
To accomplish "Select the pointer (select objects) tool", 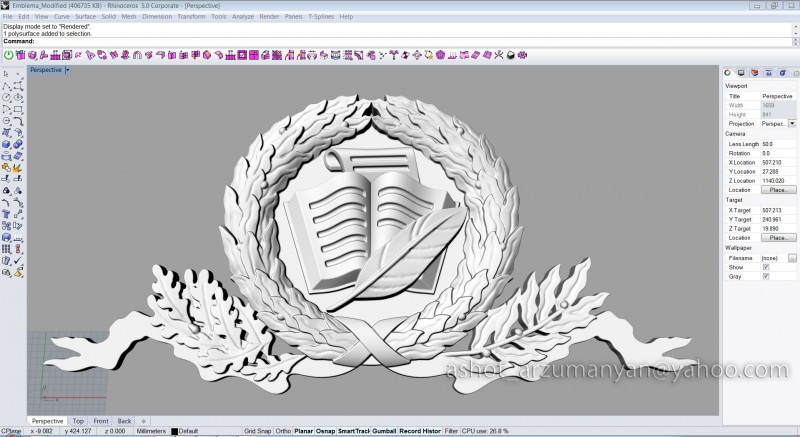I will (6, 74).
